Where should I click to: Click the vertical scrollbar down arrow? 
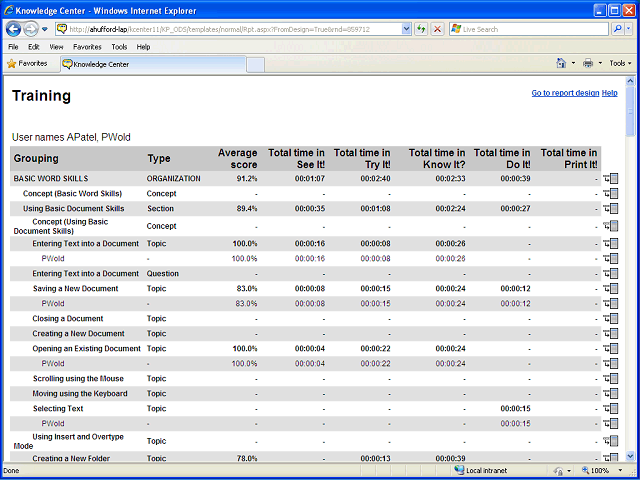(x=630, y=456)
